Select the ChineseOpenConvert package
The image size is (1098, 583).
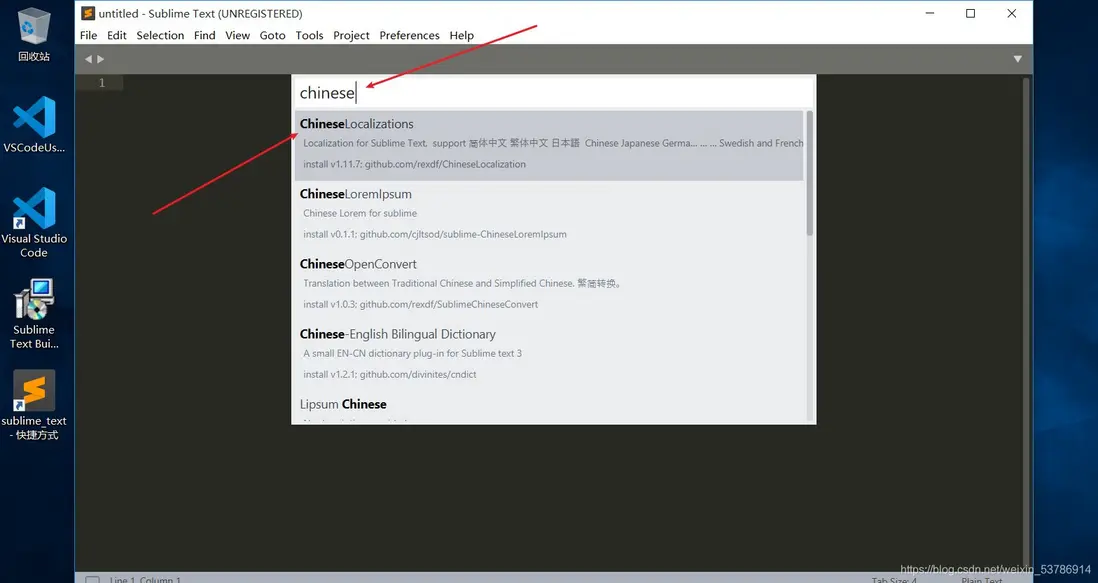click(x=549, y=285)
